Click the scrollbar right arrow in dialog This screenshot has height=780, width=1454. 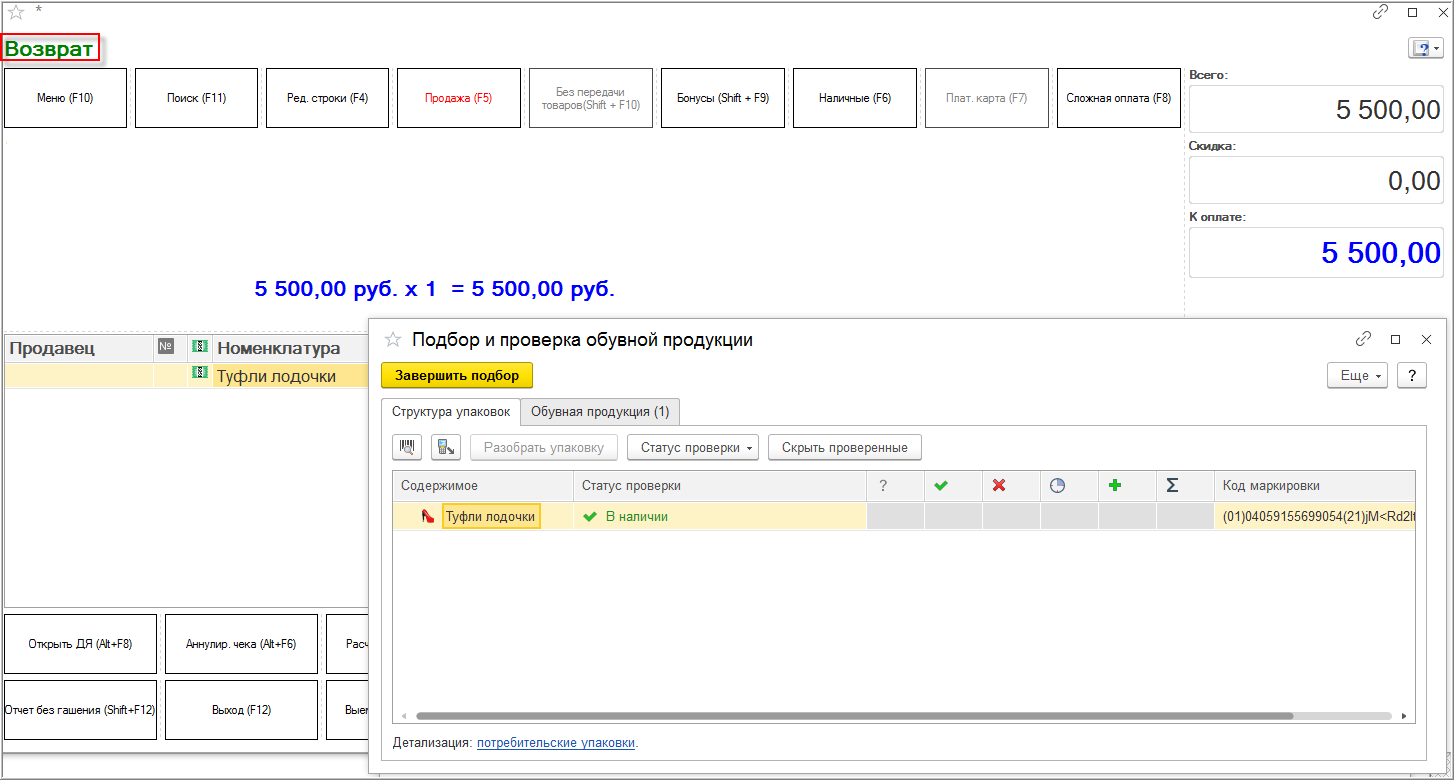[x=1404, y=716]
